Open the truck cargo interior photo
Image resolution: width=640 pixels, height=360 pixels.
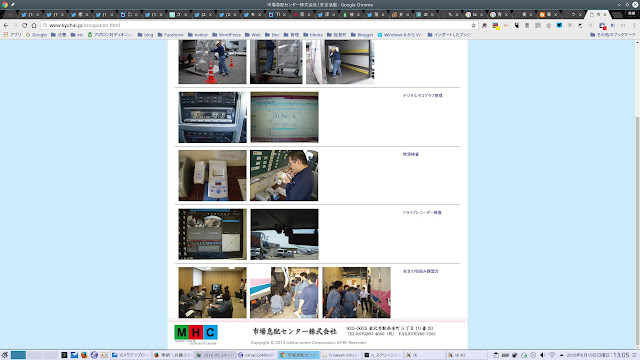pyautogui.click(x=340, y=62)
